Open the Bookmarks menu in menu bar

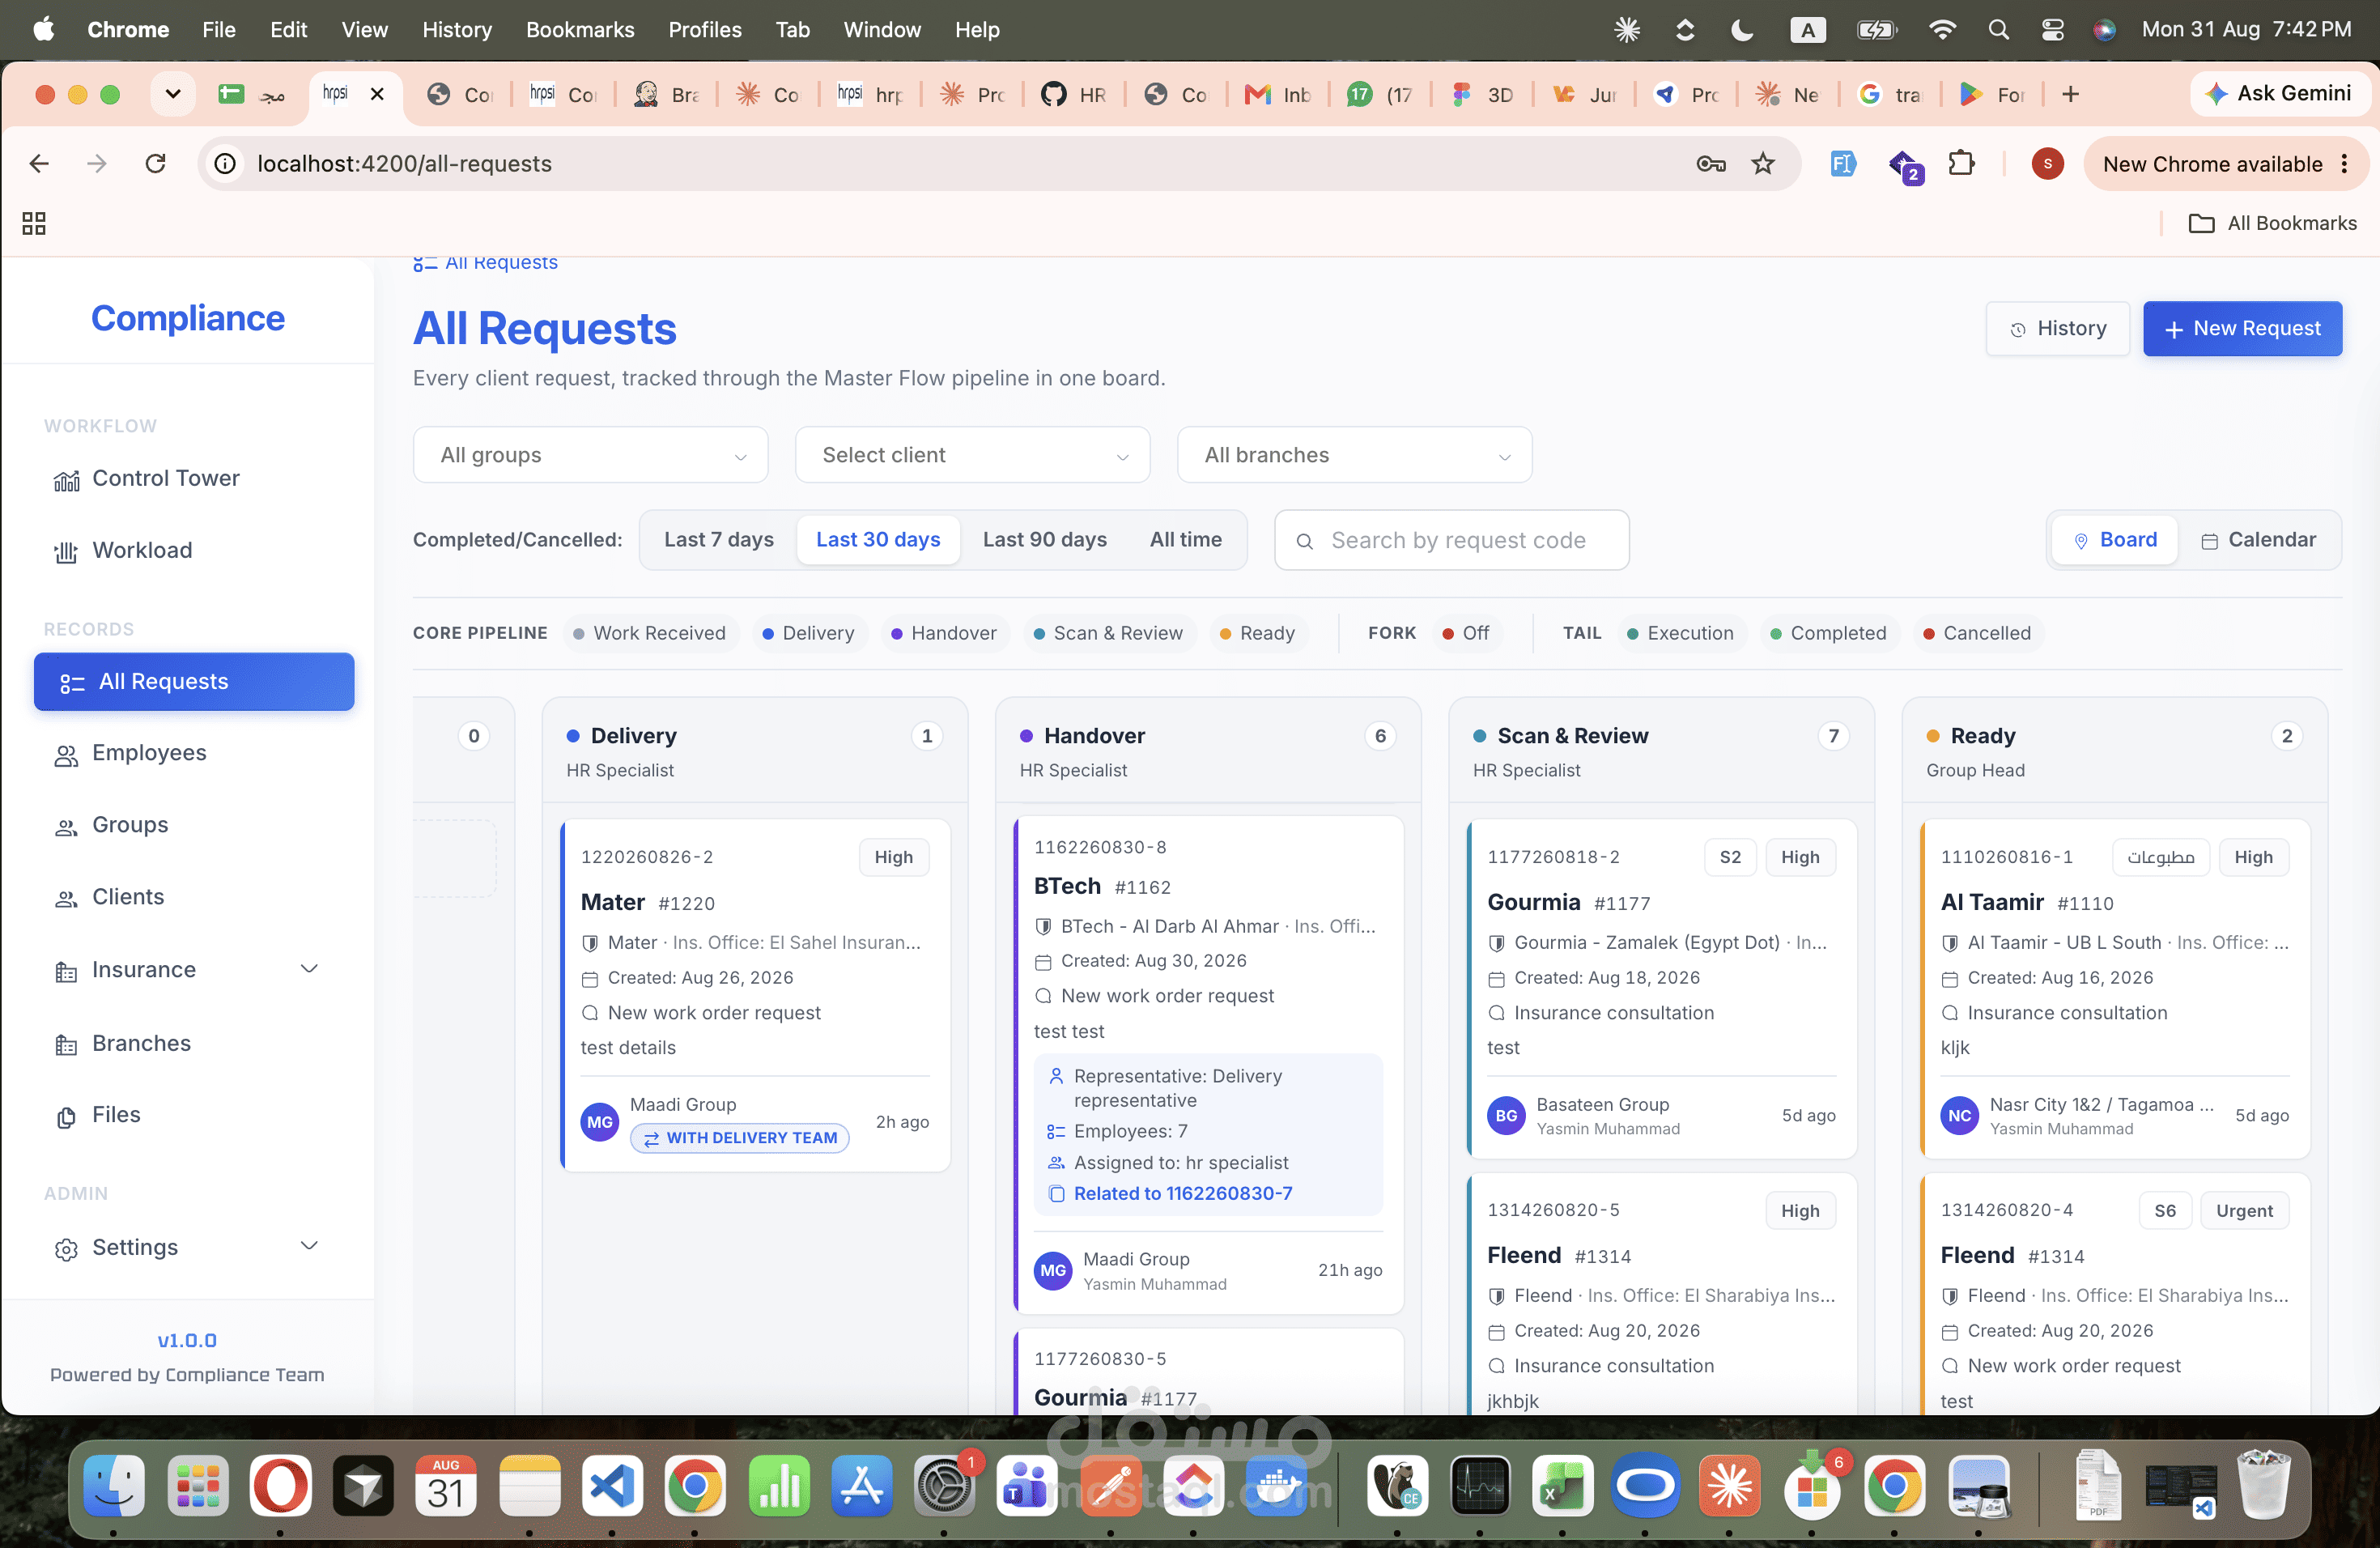pyautogui.click(x=580, y=30)
